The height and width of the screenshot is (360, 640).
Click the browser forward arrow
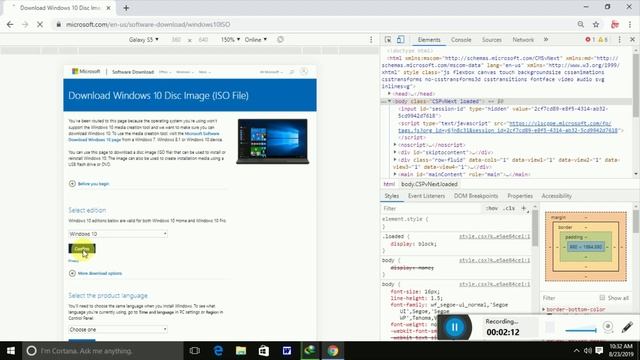25,24
